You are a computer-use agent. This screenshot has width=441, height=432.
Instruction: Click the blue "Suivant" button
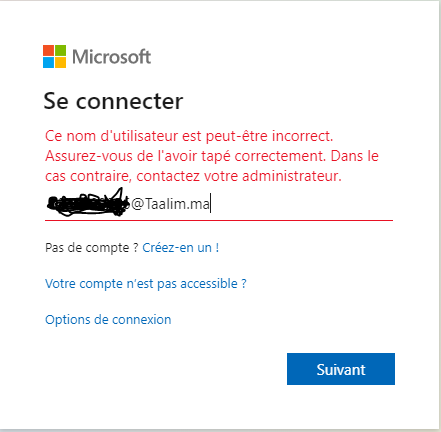341,369
